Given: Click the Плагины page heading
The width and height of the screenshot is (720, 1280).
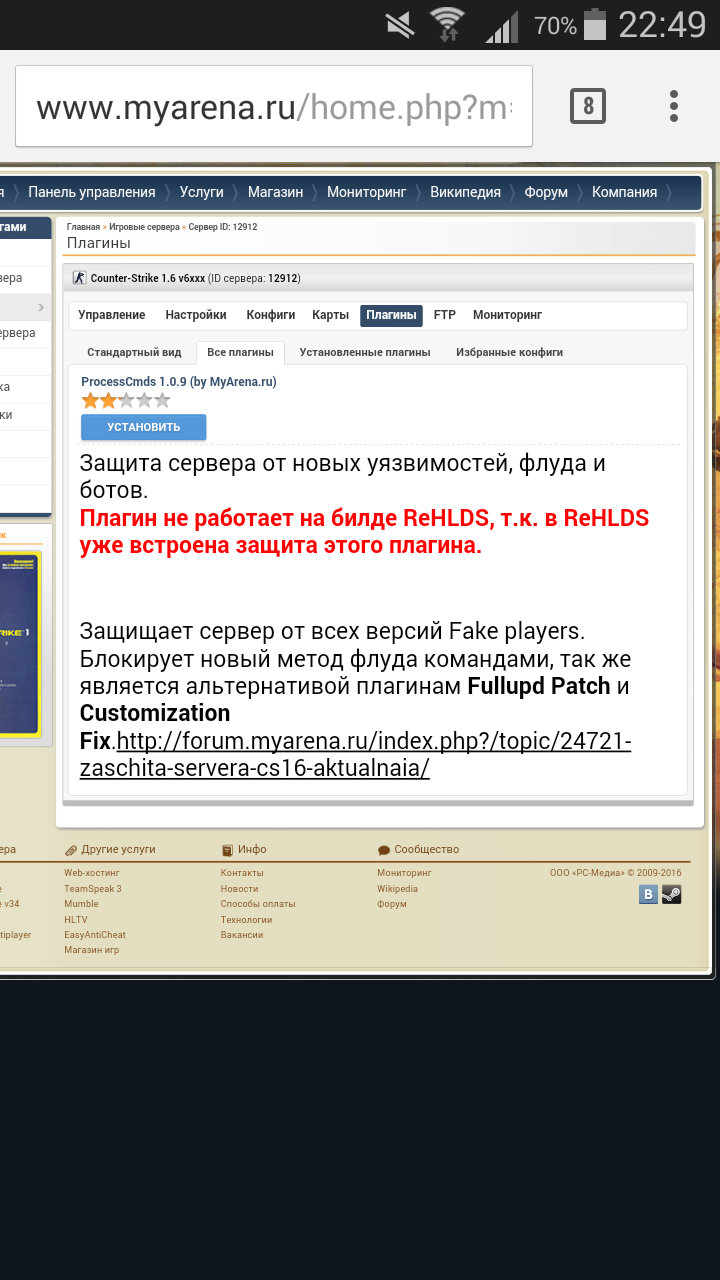Looking at the screenshot, I should point(99,244).
